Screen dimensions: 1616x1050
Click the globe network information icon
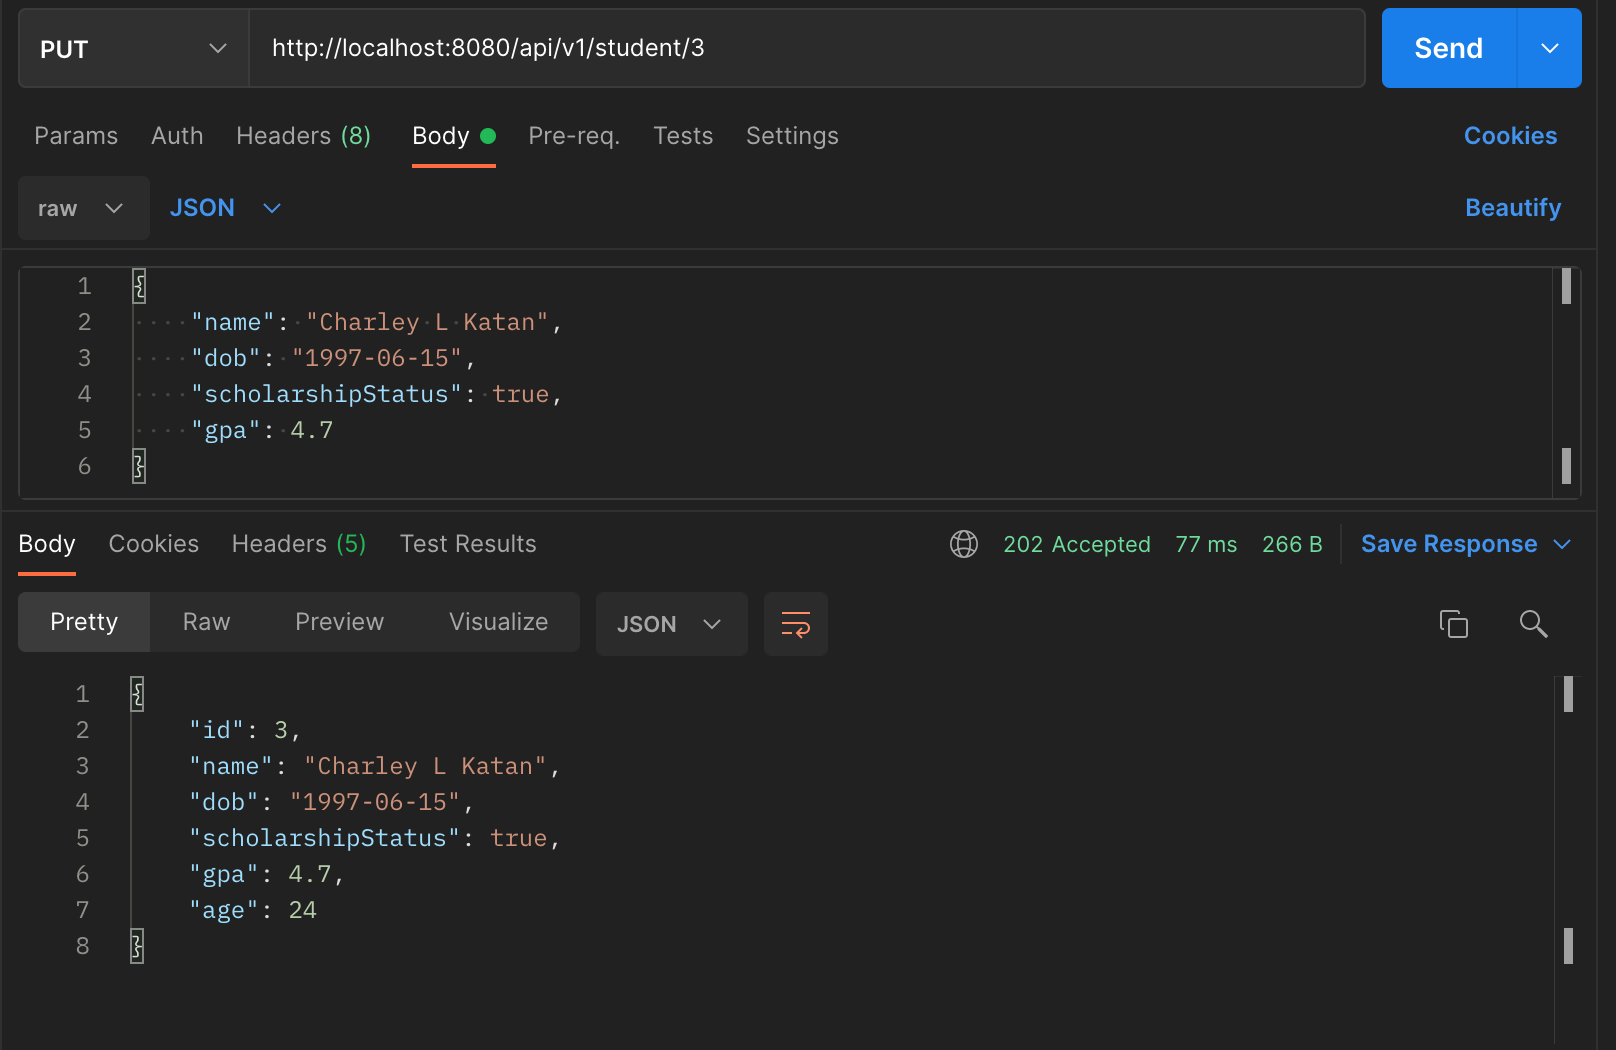tap(963, 544)
